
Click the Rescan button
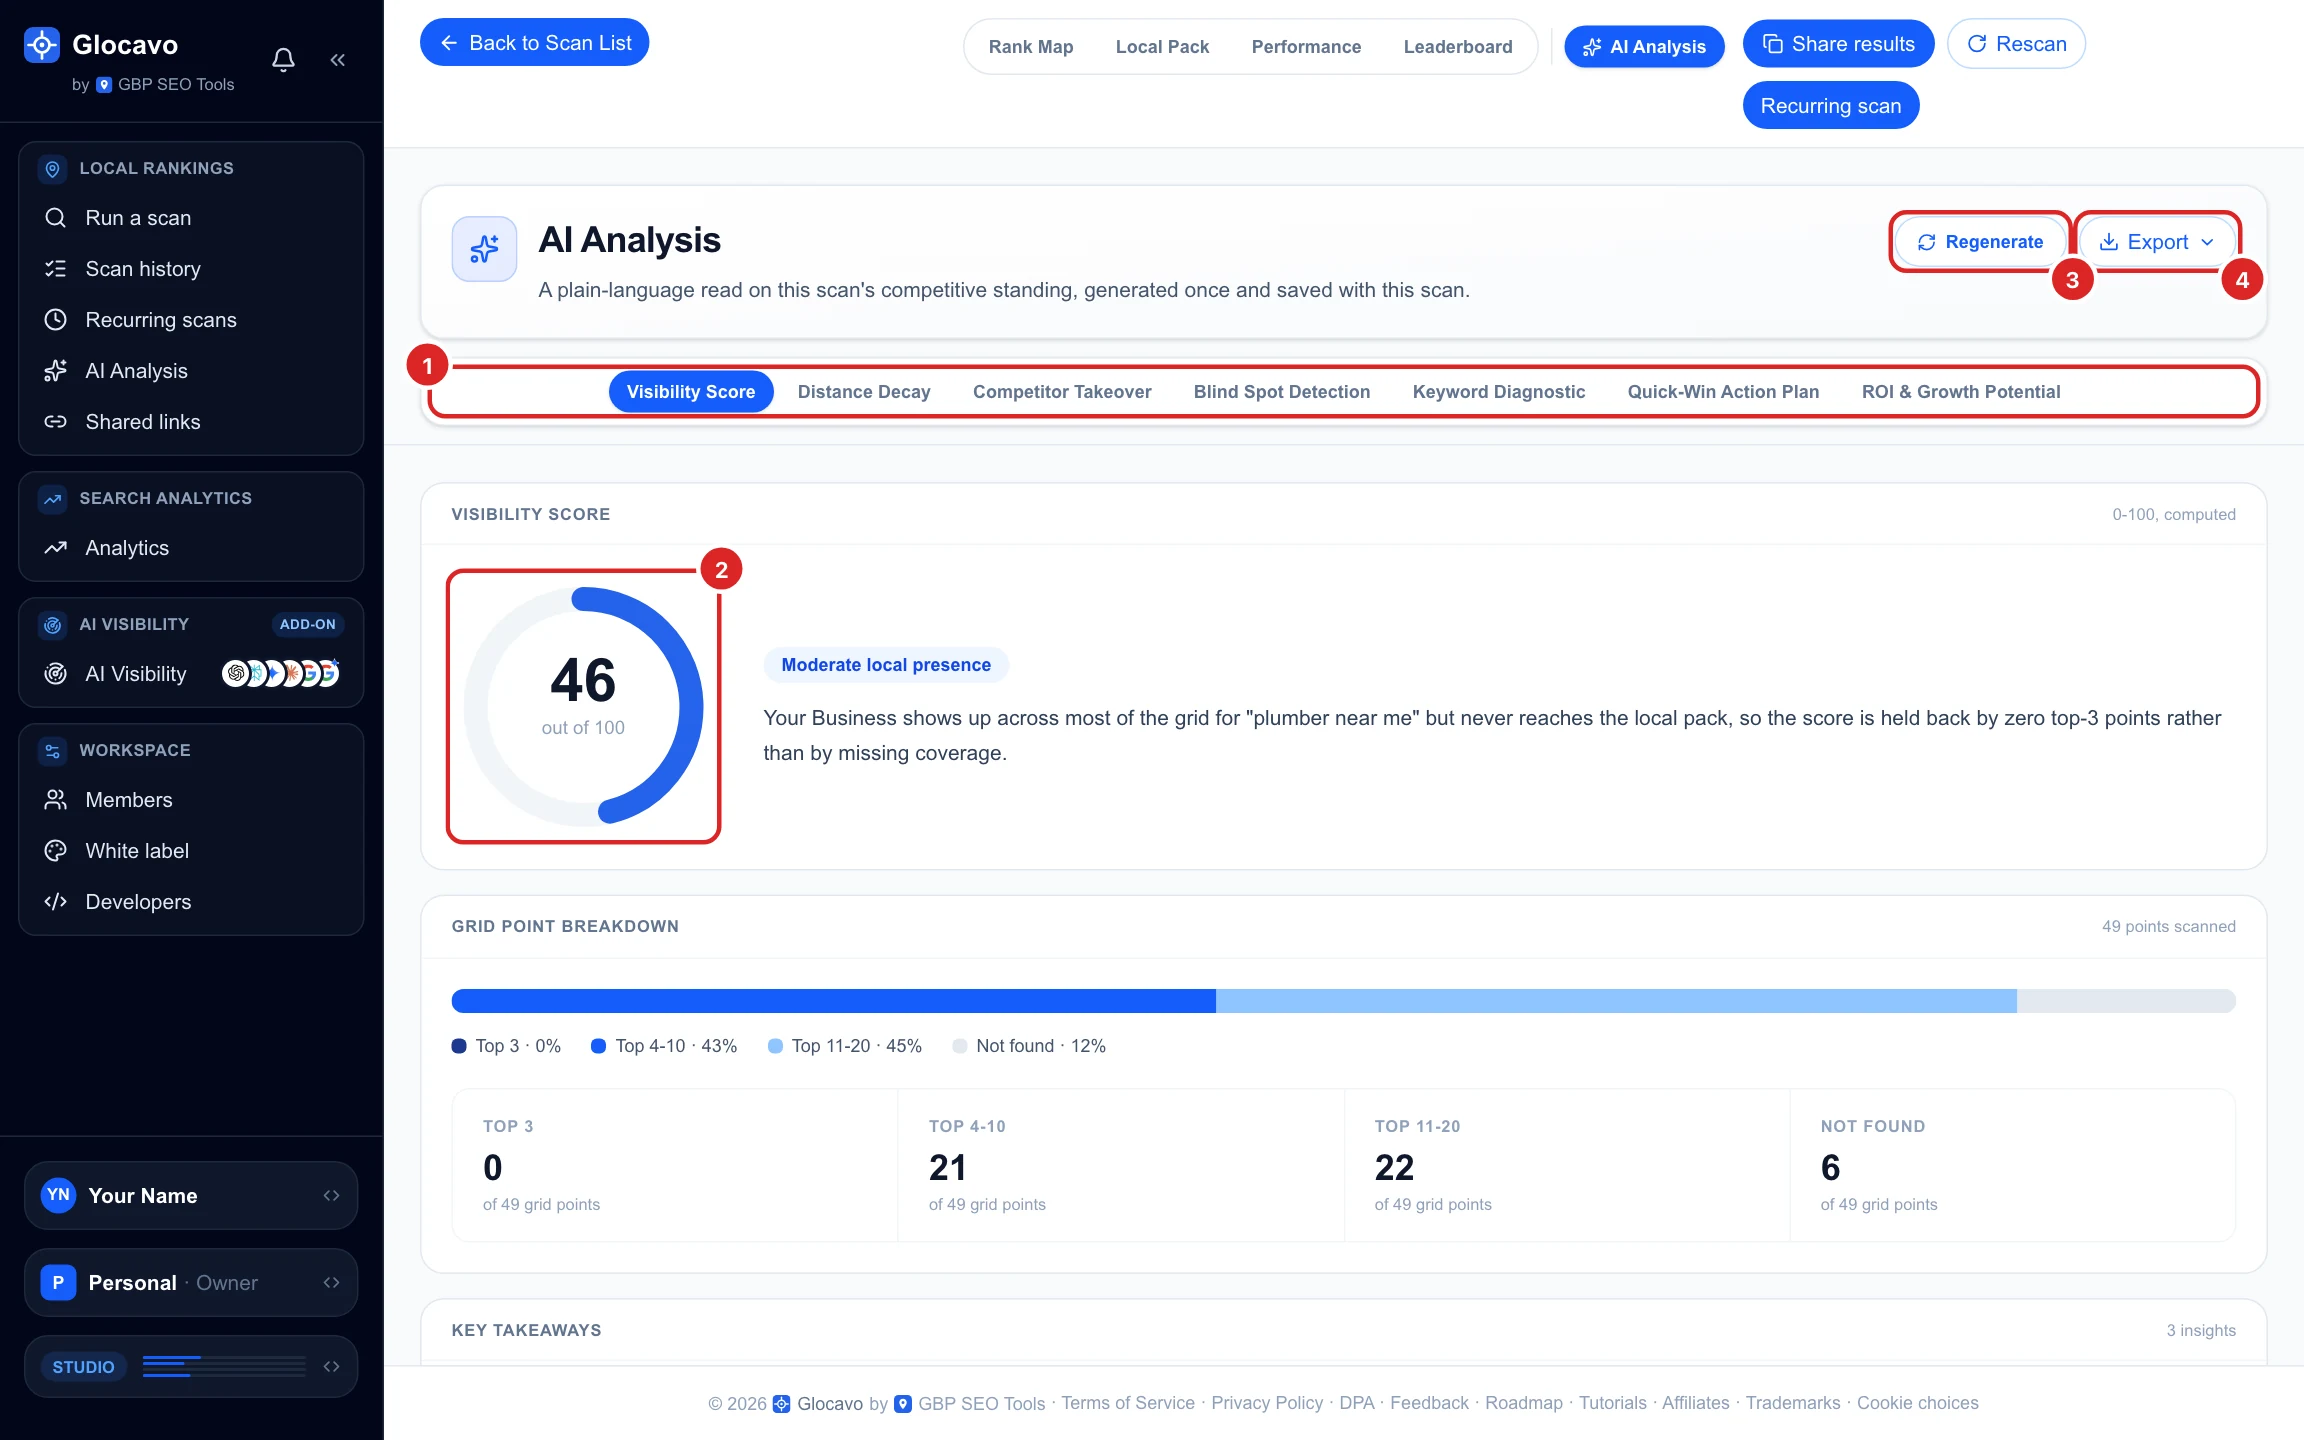pyautogui.click(x=2016, y=44)
